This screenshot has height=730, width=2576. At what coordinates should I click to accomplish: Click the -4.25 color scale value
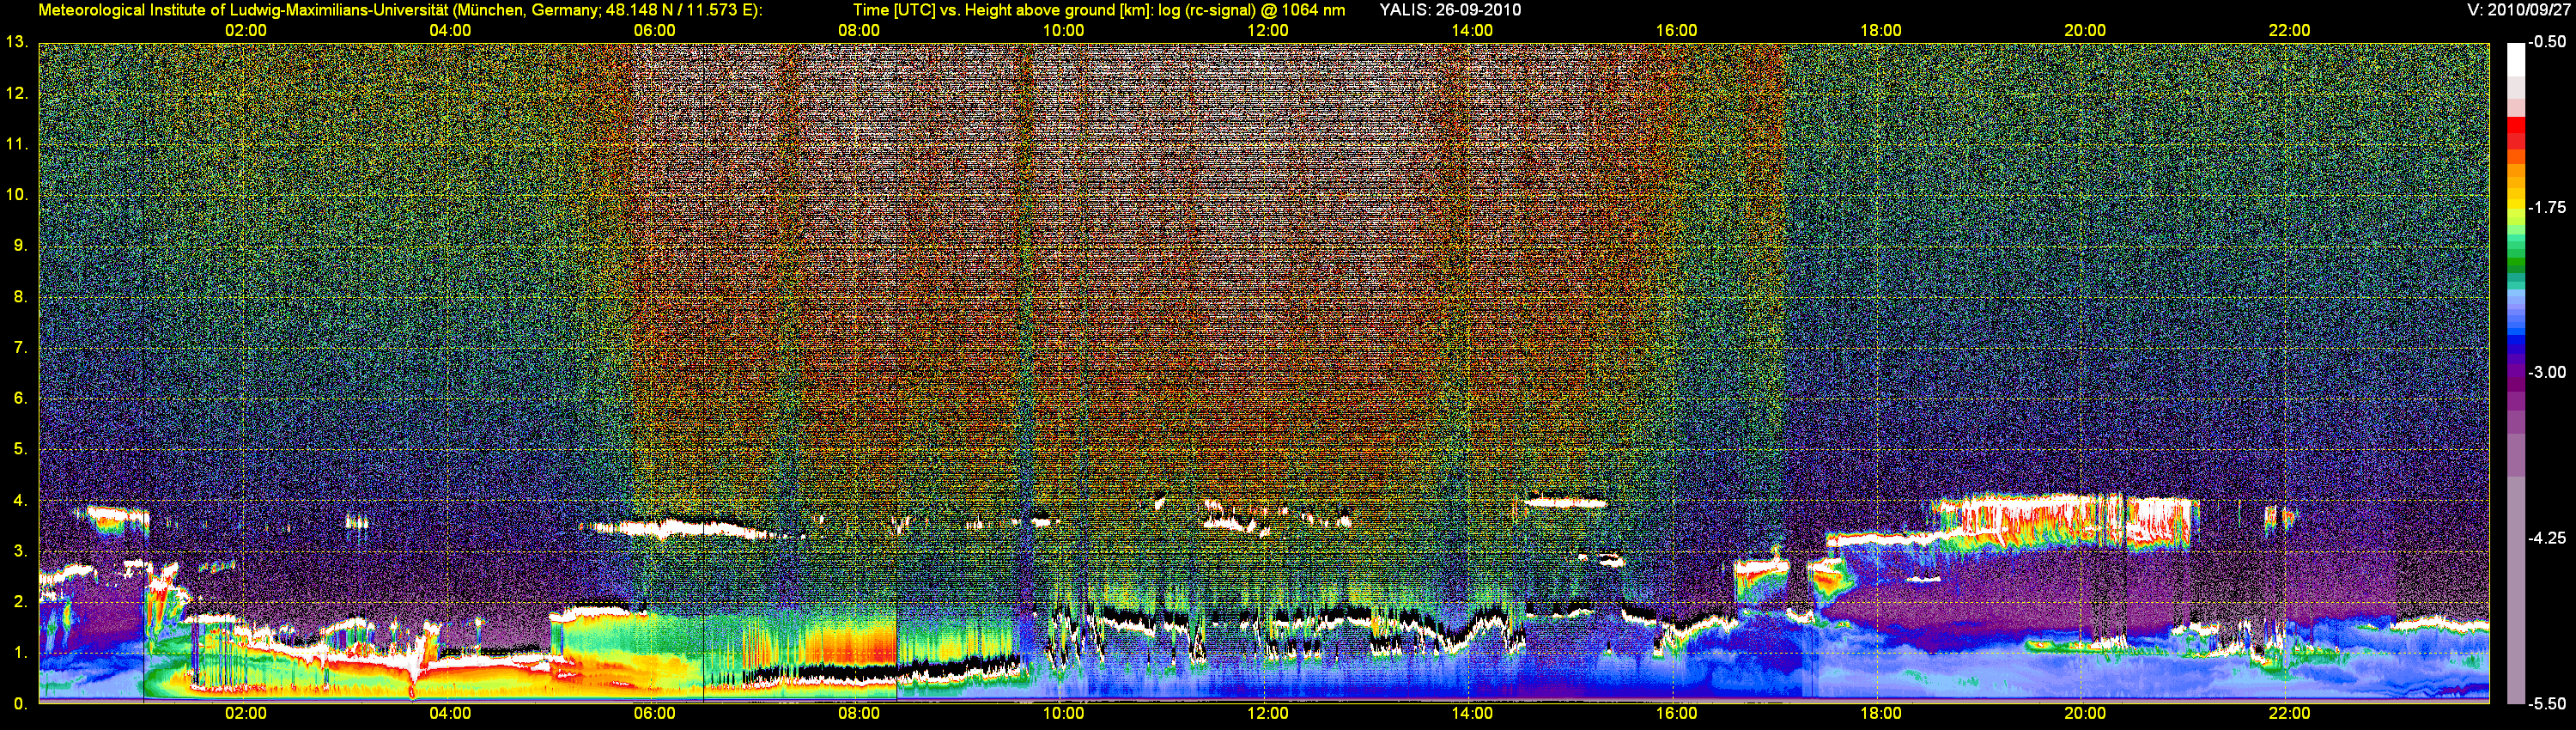[2548, 538]
